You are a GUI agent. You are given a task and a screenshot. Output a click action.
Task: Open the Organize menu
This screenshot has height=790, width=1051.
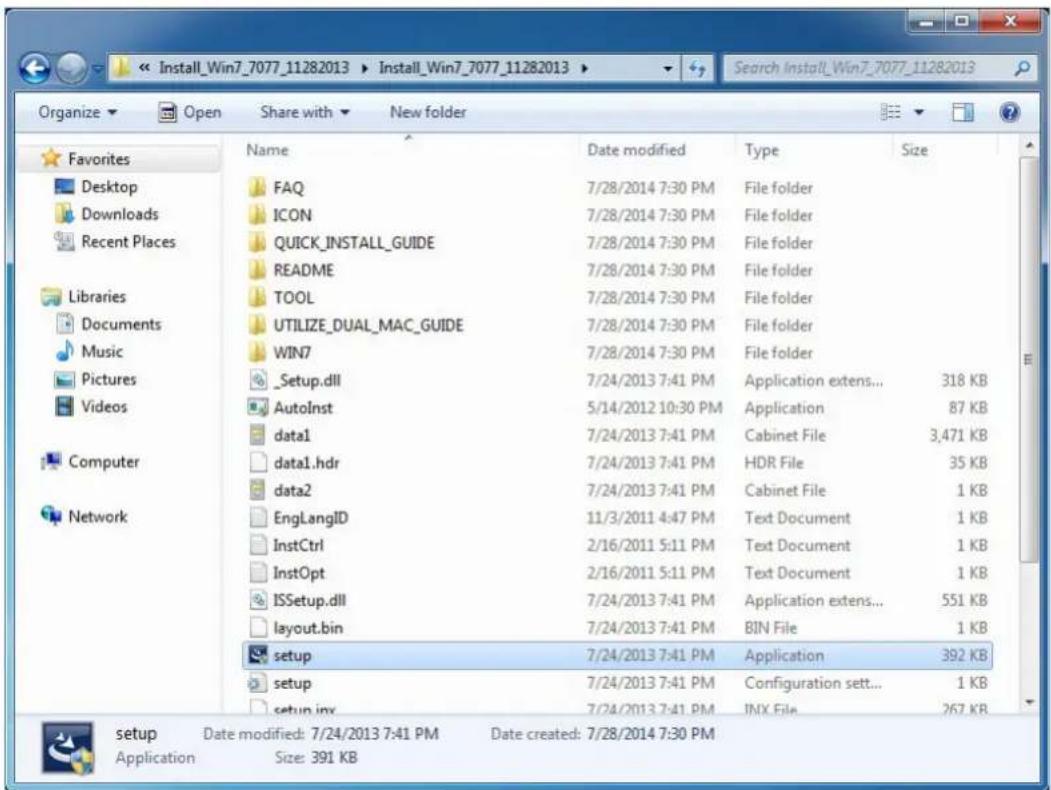pyautogui.click(x=77, y=113)
